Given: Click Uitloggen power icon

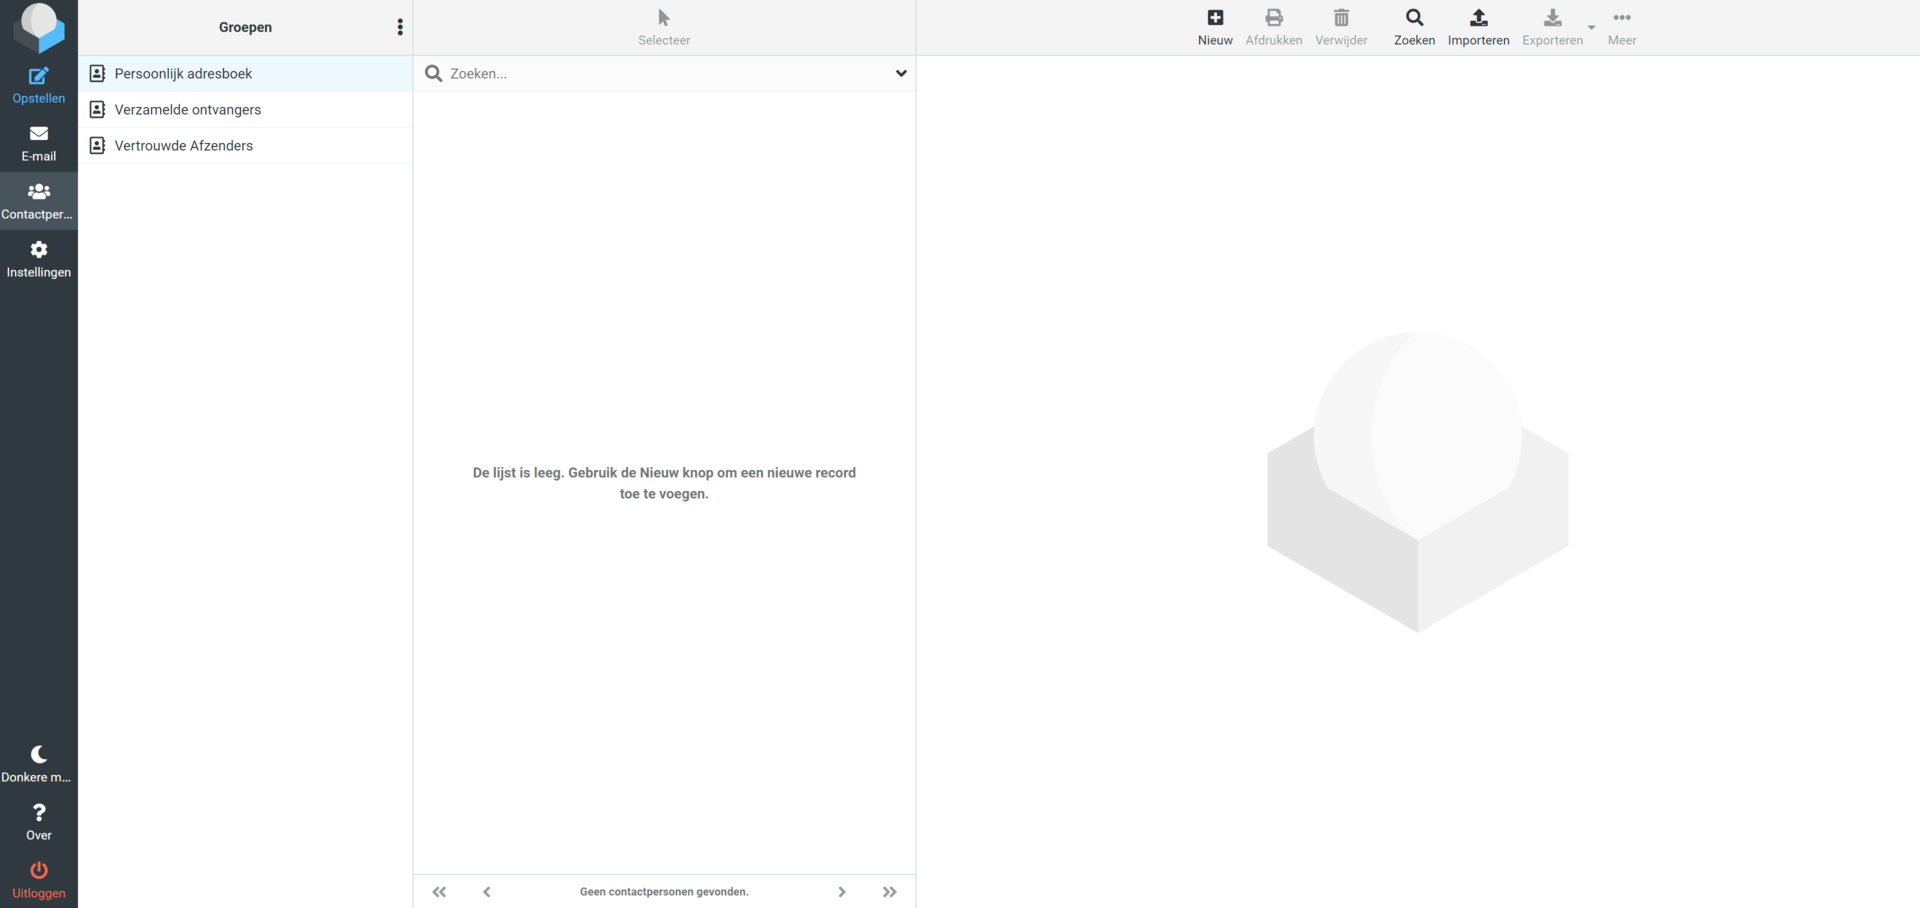Looking at the screenshot, I should 39,880.
